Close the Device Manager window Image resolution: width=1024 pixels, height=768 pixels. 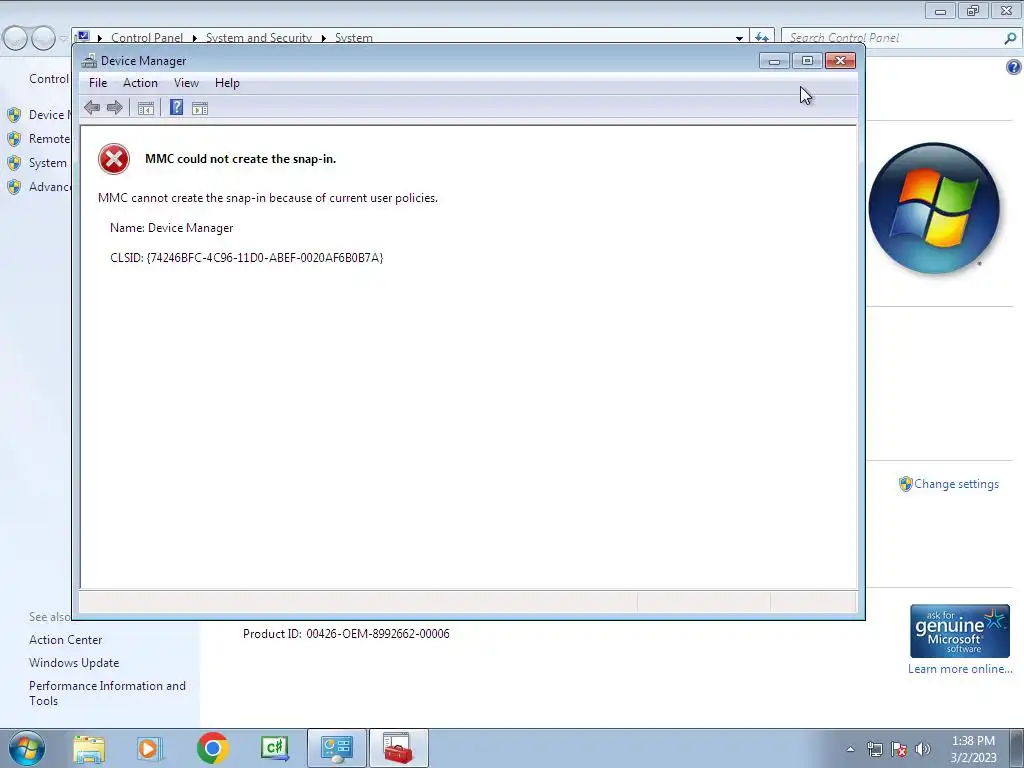(x=840, y=61)
